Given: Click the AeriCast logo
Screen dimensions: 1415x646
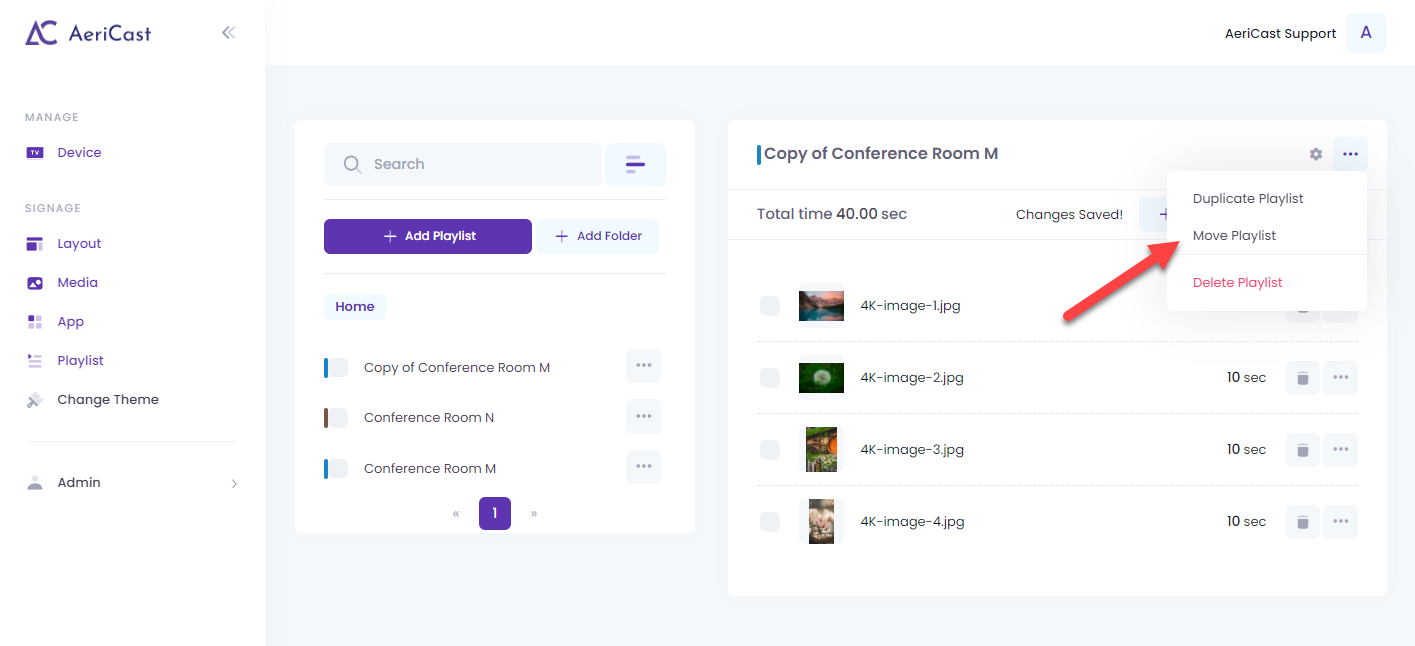Looking at the screenshot, I should (x=88, y=33).
